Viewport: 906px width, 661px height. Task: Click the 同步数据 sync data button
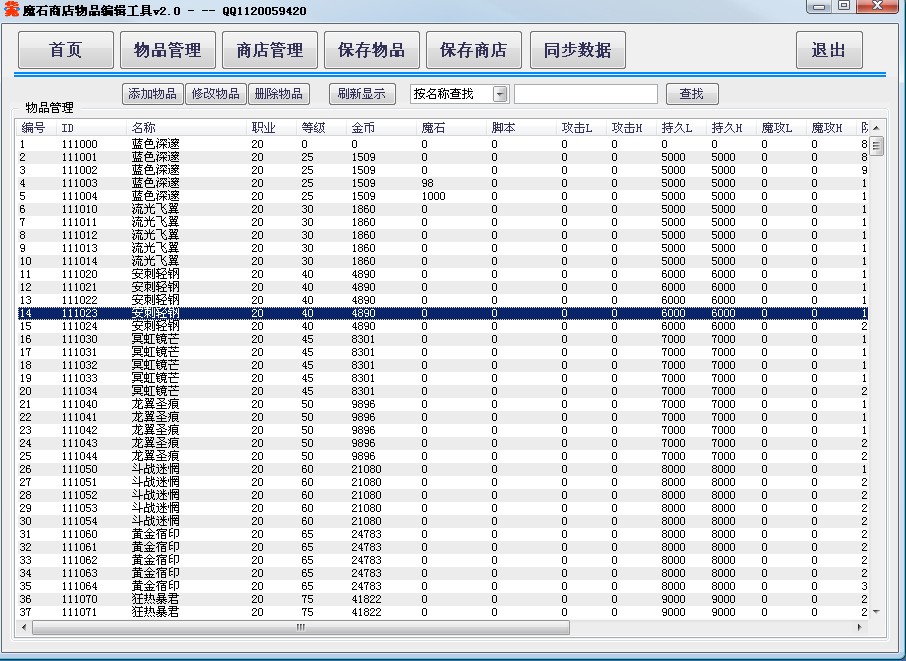pos(577,50)
